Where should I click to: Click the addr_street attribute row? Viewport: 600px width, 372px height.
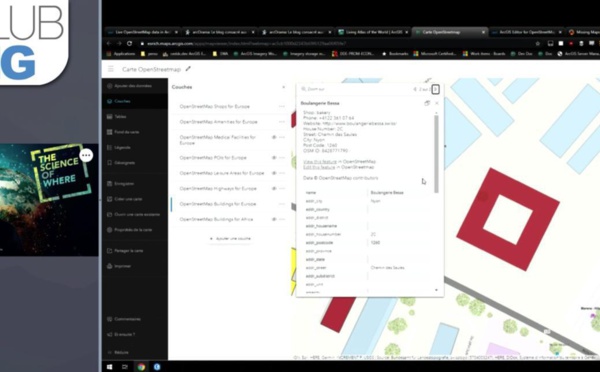[x=367, y=268]
